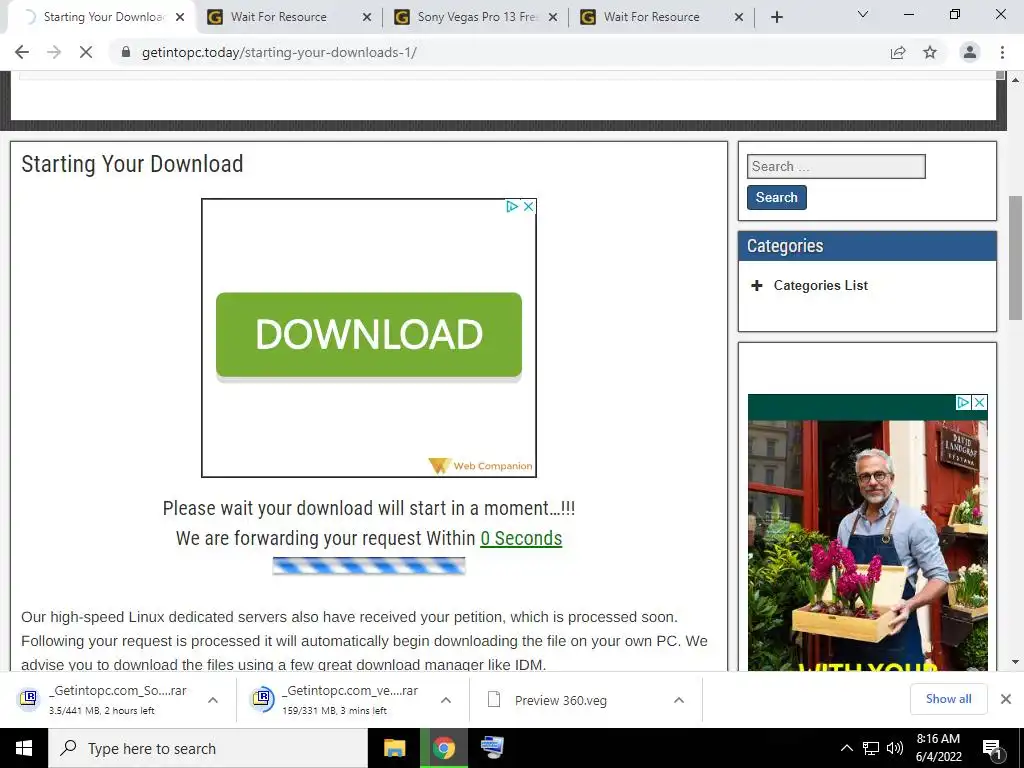Close the downloads bar
This screenshot has height=768, width=1024.
click(x=1006, y=699)
